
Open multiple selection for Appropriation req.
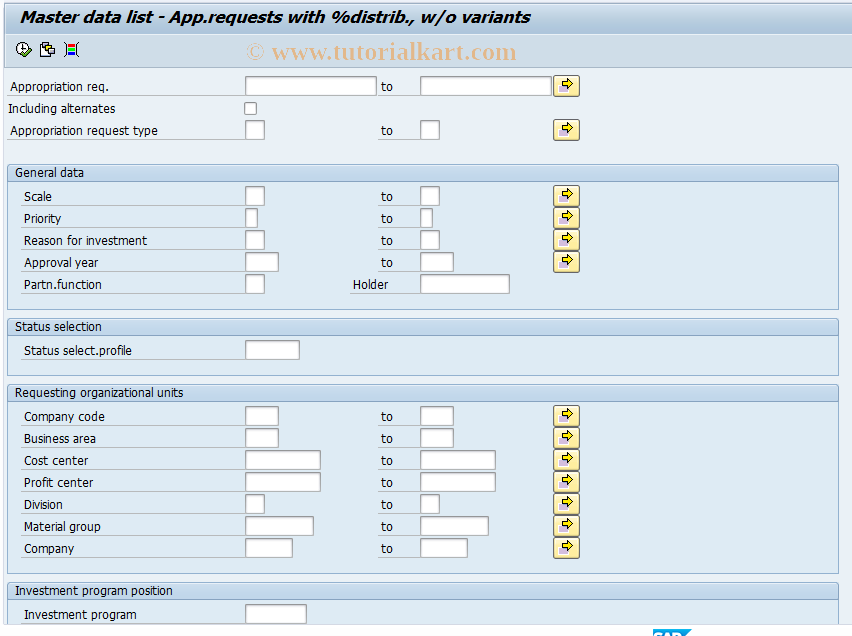click(x=566, y=86)
